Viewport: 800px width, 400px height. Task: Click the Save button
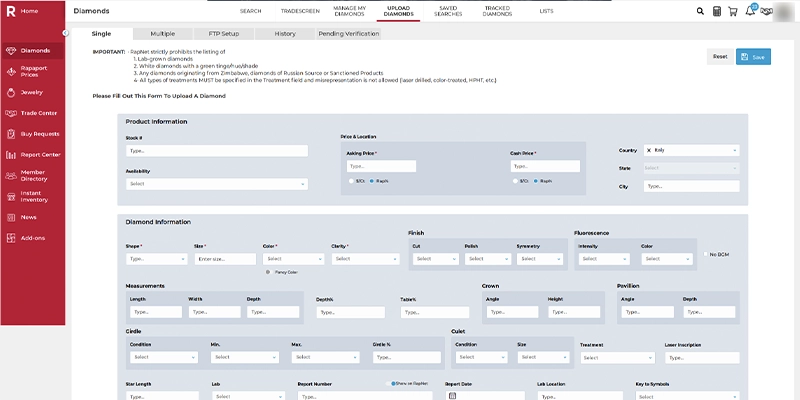coord(753,57)
